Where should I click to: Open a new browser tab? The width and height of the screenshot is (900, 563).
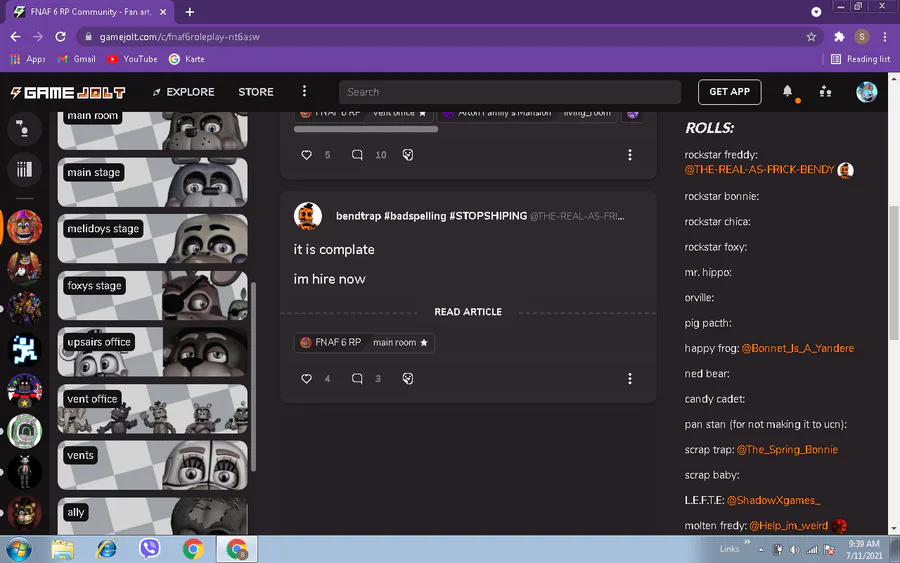189,11
